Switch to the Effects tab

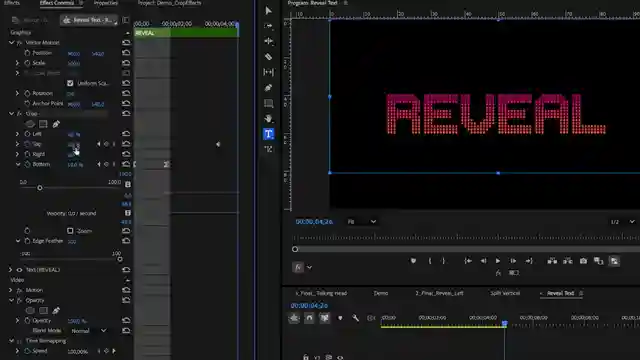11,3
